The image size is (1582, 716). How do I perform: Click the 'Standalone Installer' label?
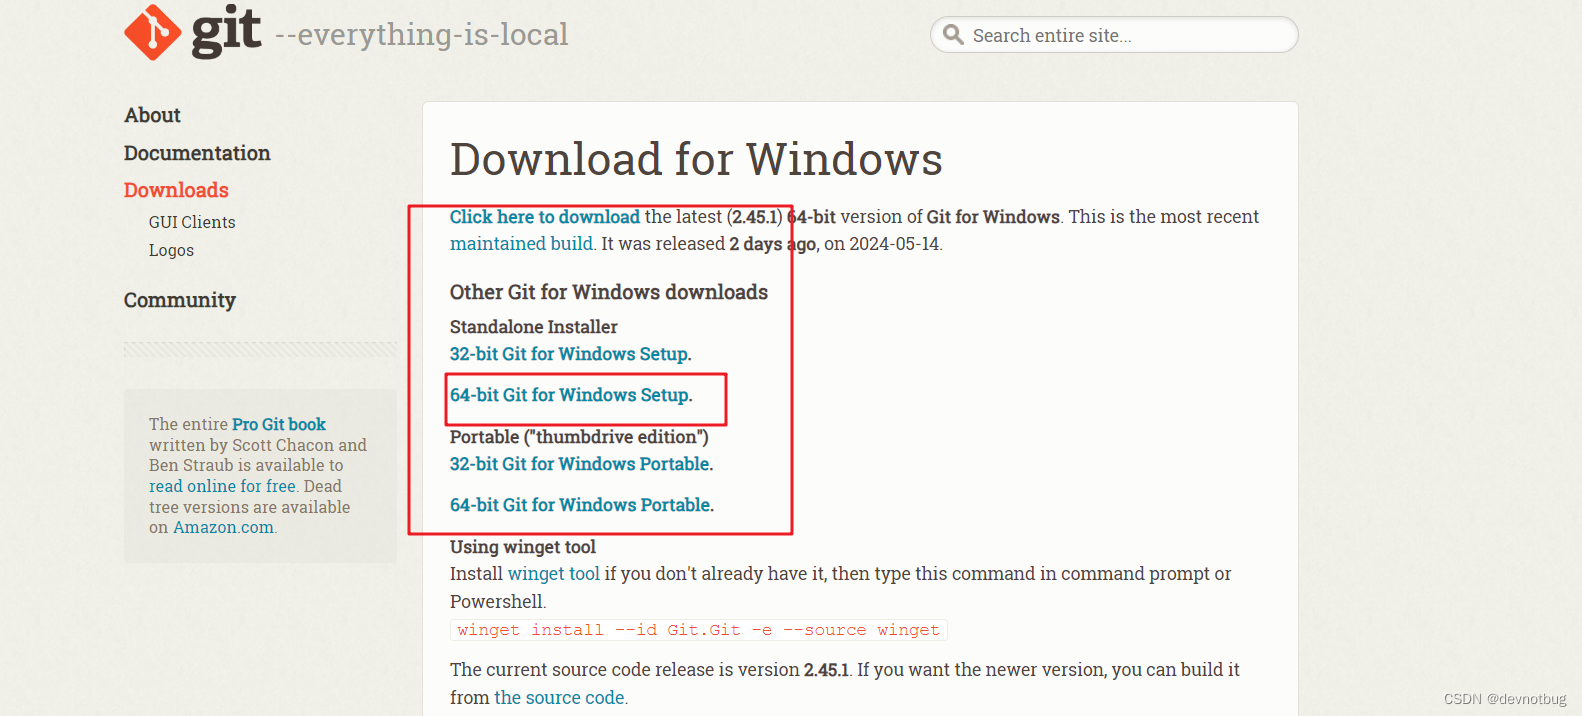[534, 327]
